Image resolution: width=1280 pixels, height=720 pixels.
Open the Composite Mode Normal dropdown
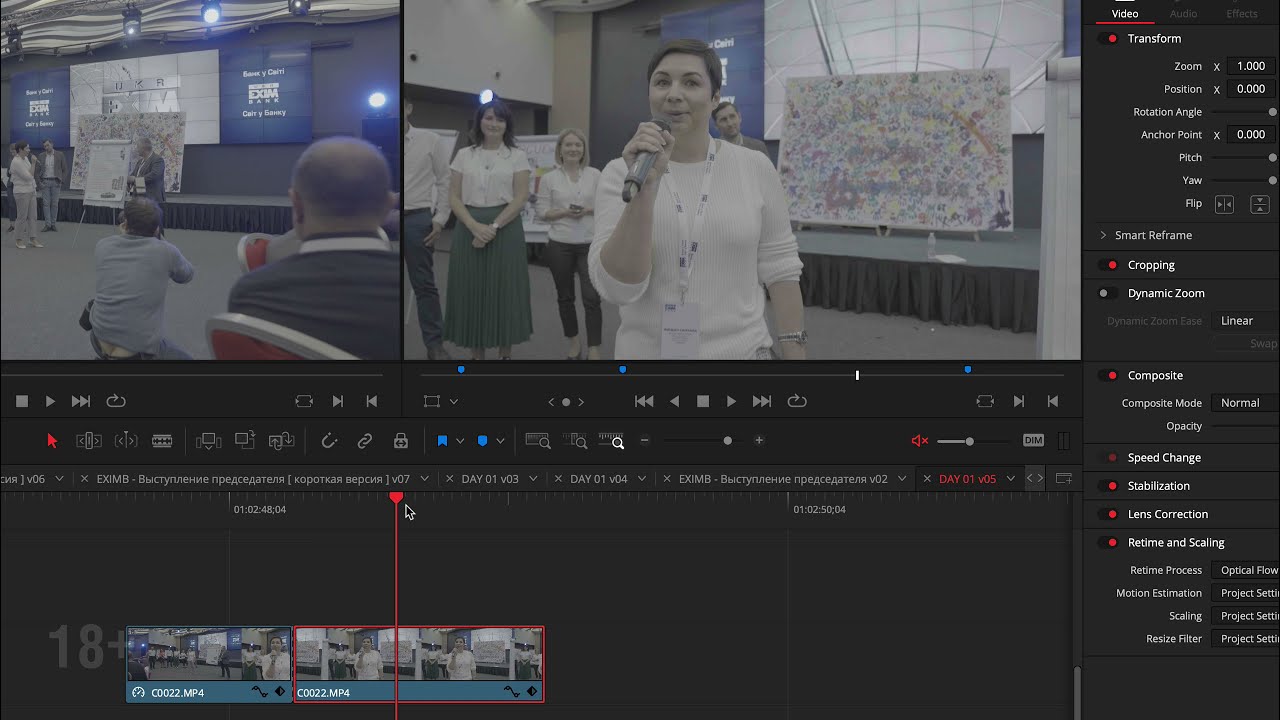click(x=1245, y=403)
